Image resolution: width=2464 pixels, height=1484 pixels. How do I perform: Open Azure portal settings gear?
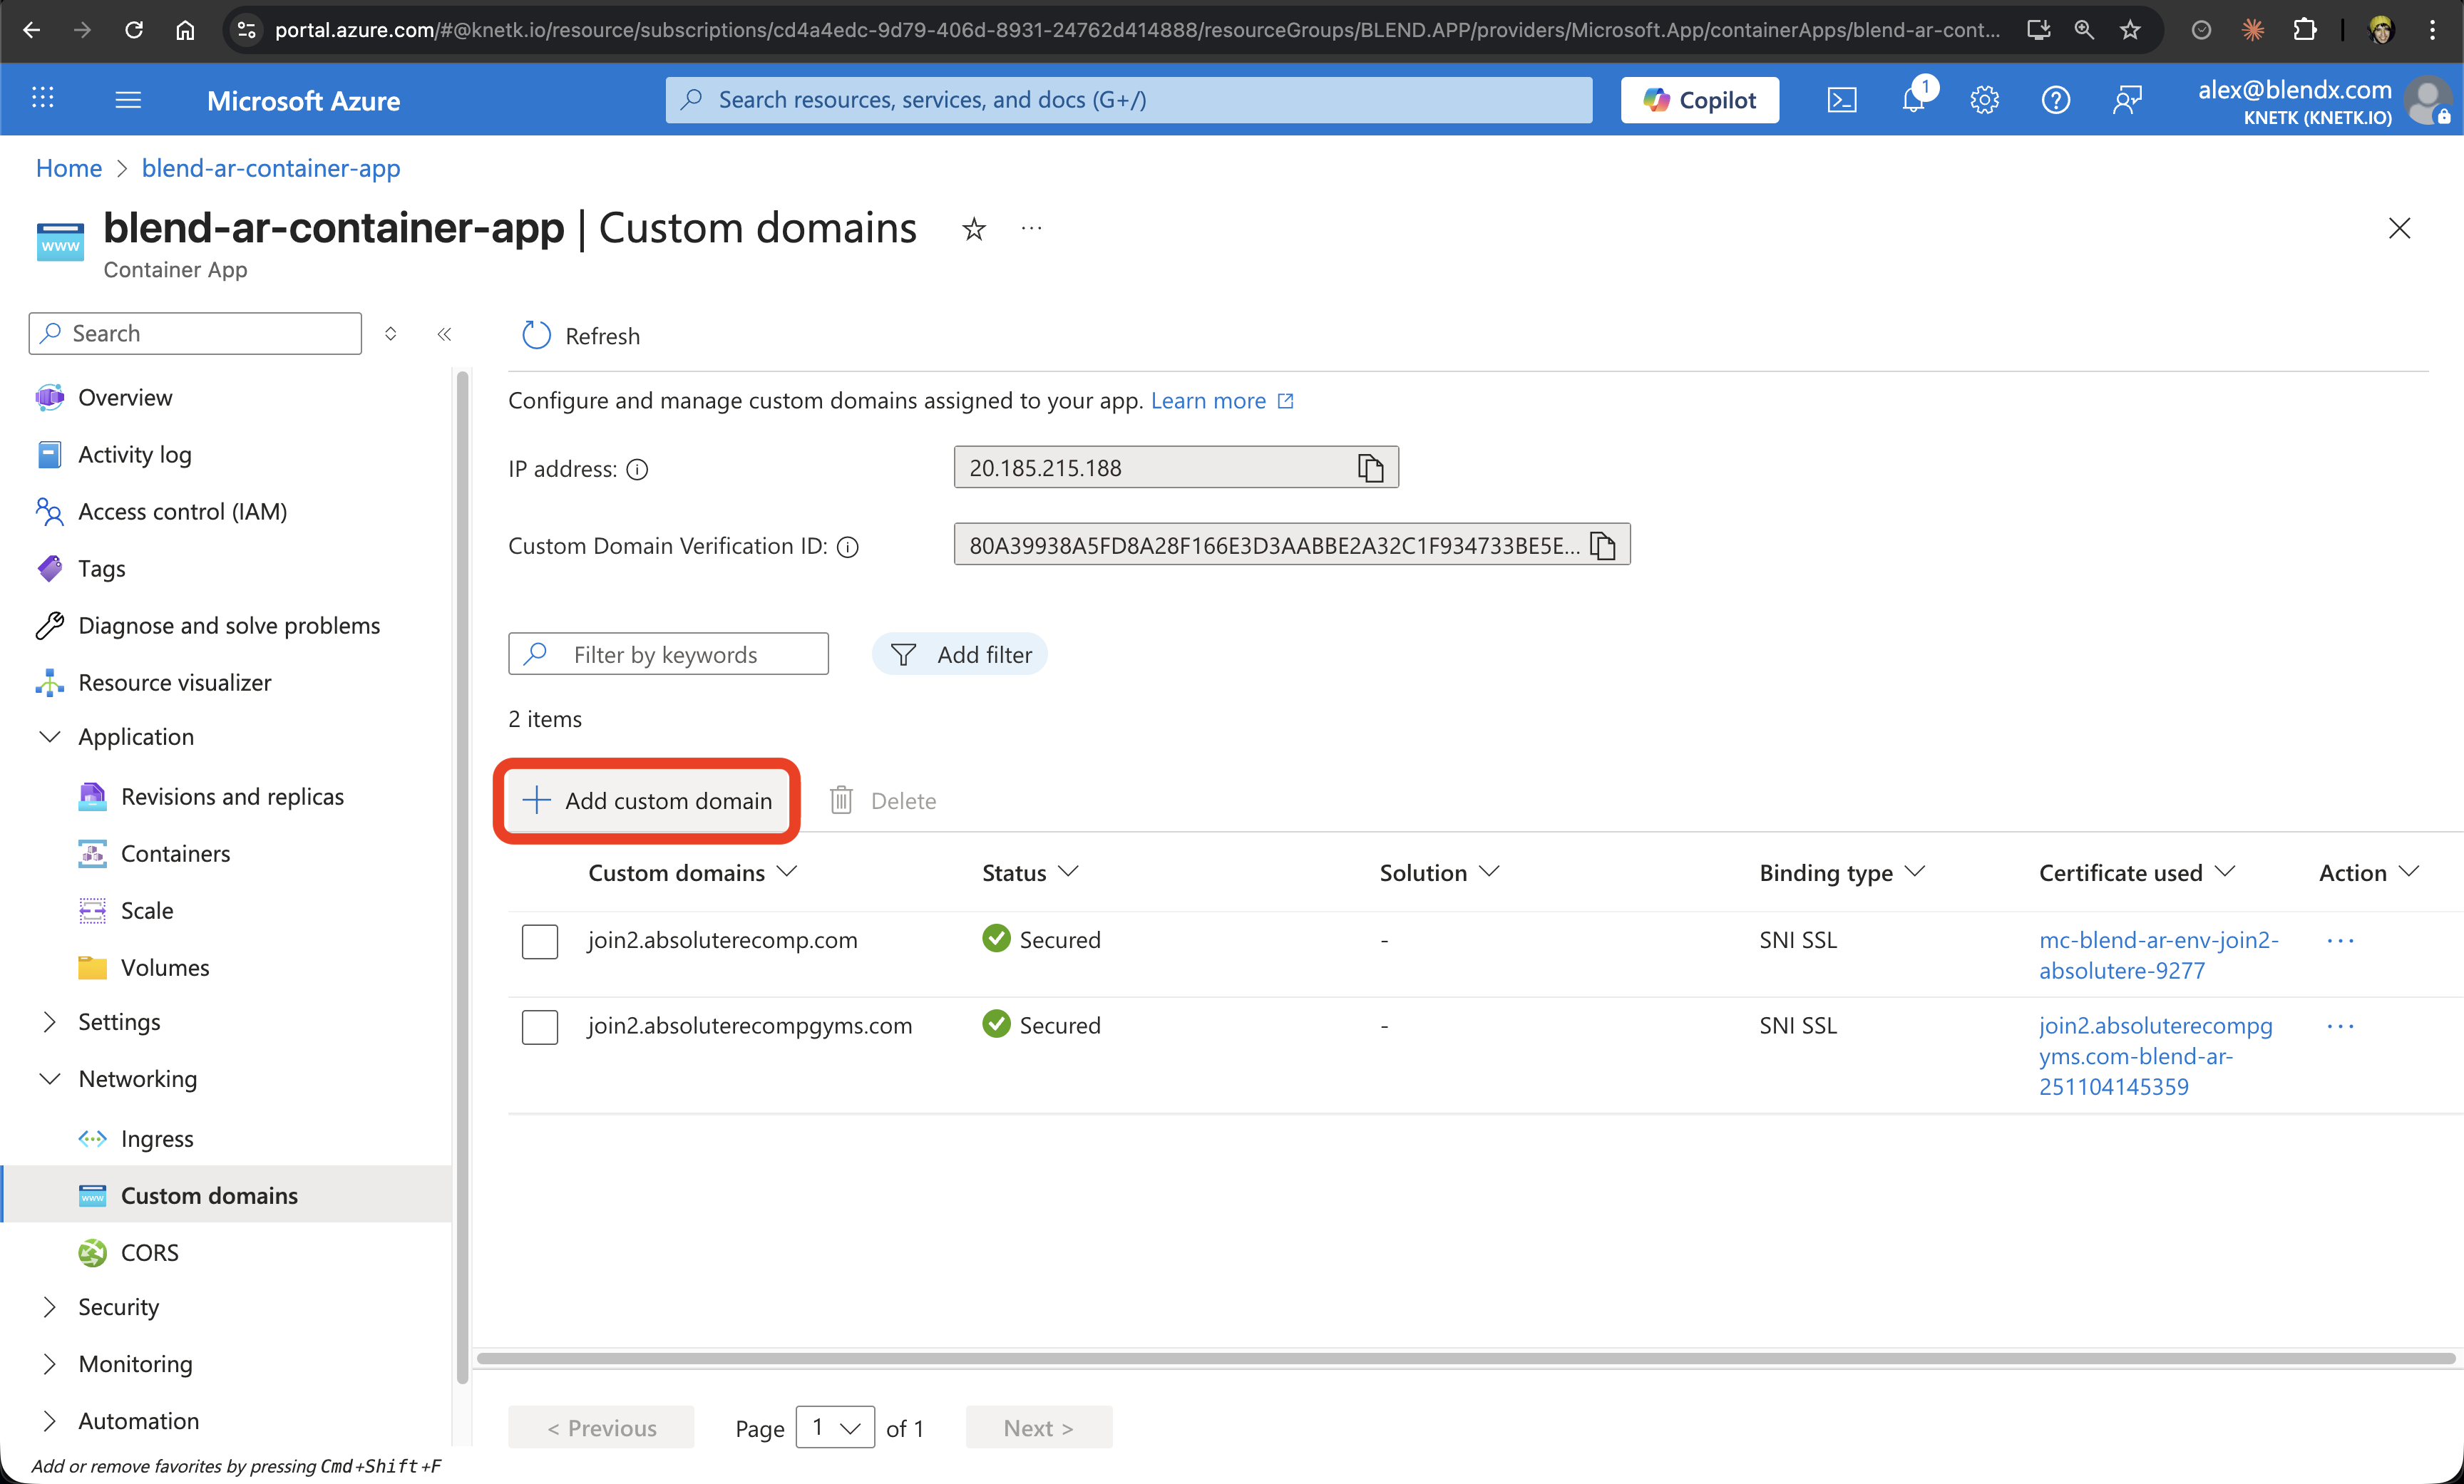(x=1984, y=99)
